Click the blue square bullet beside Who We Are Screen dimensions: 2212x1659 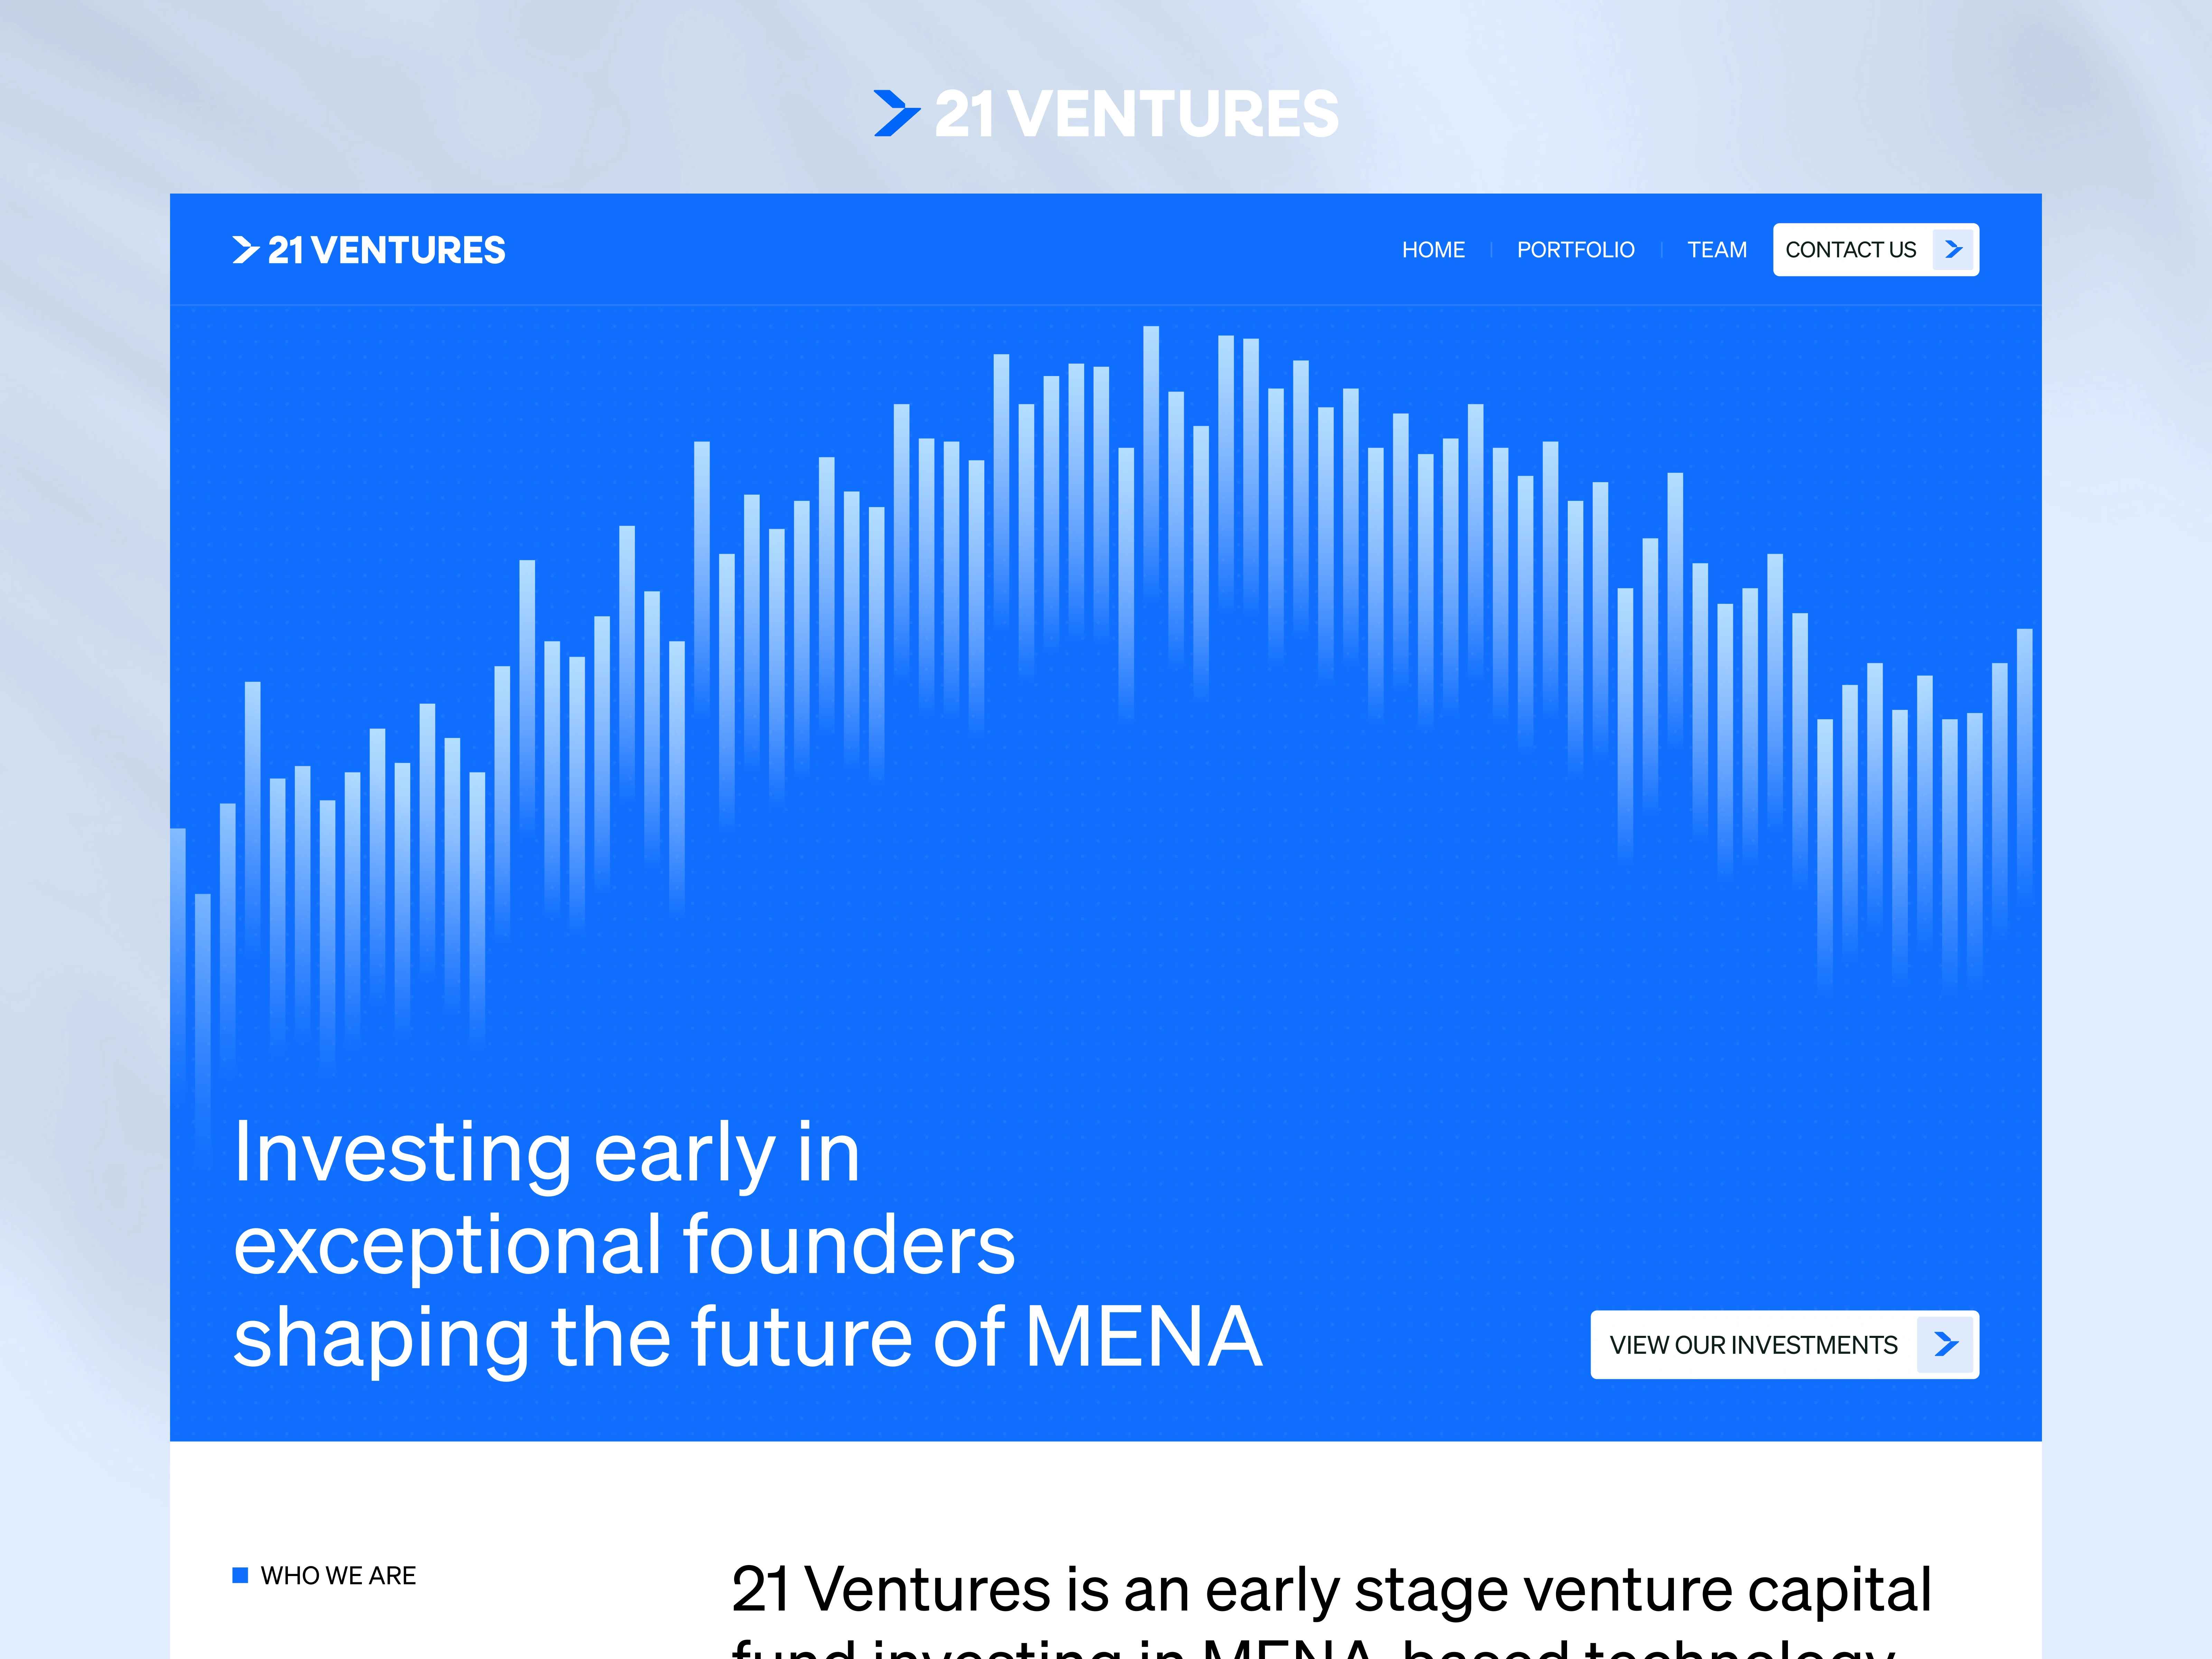[x=240, y=1575]
